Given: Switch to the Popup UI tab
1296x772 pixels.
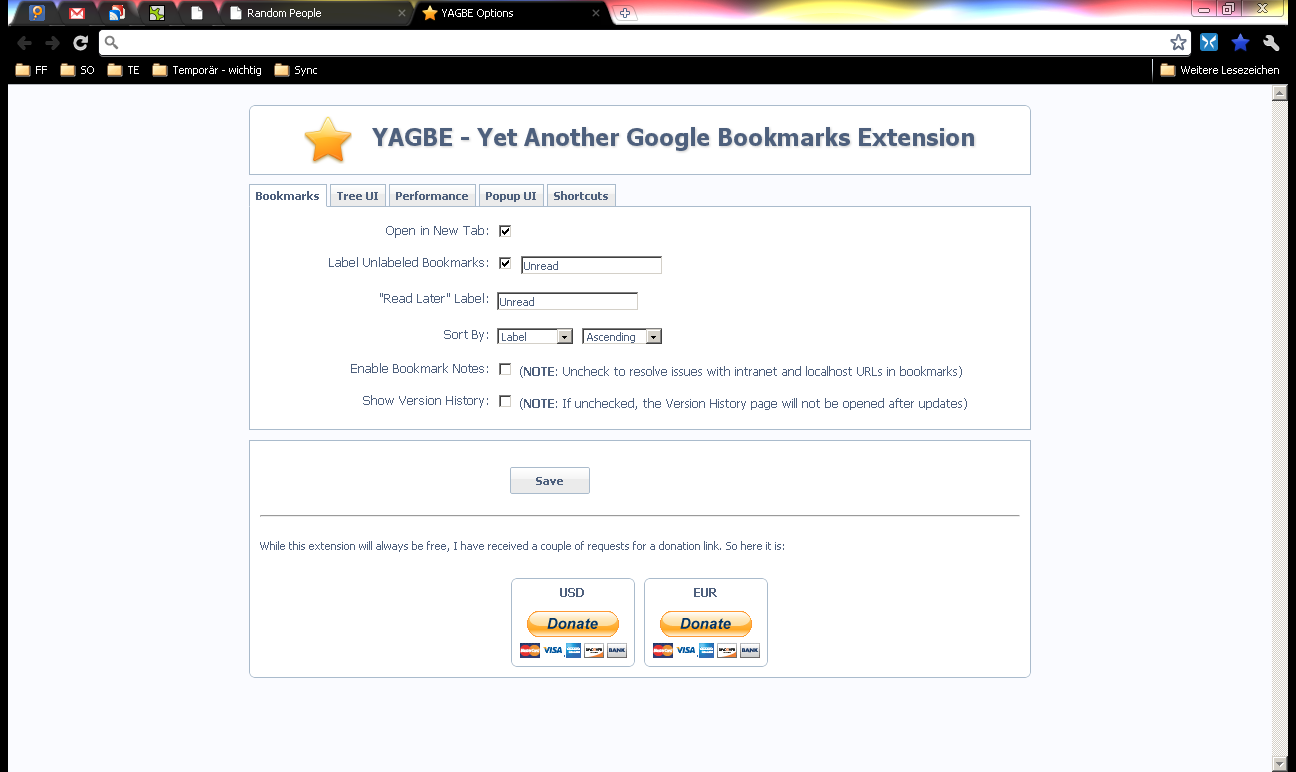Looking at the screenshot, I should pyautogui.click(x=511, y=196).
